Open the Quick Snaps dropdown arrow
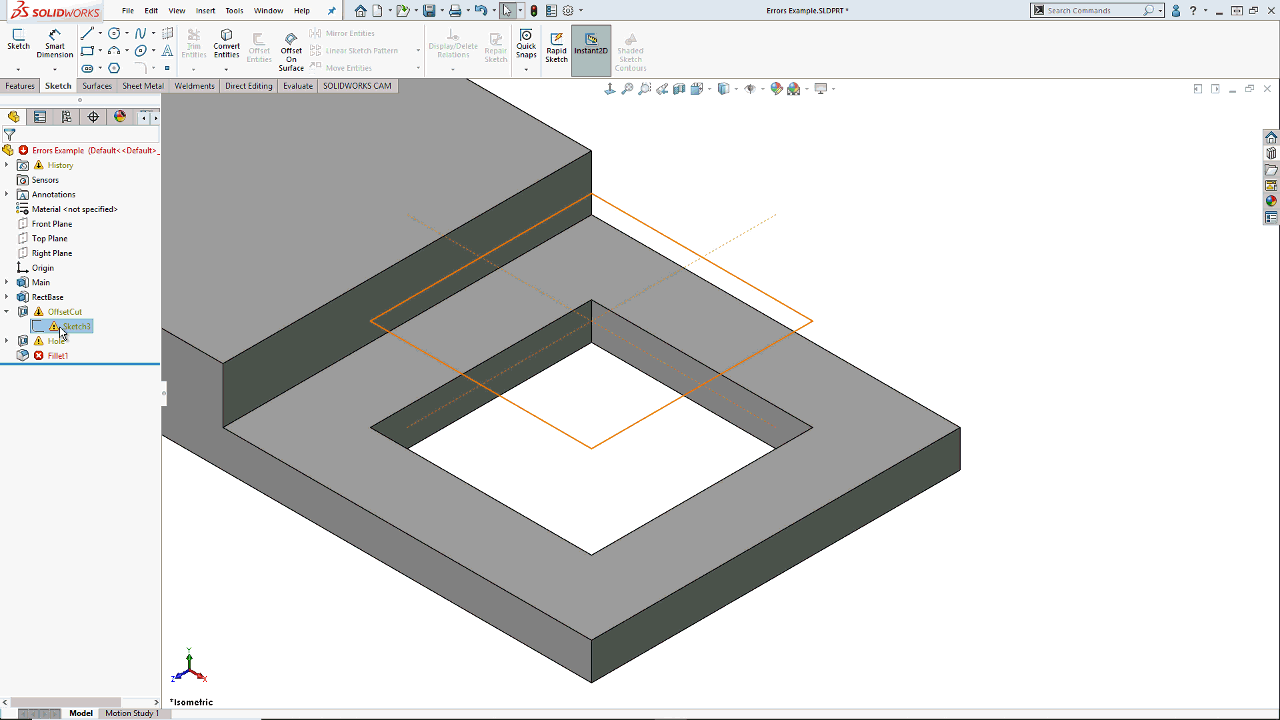The image size is (1280, 720). point(526,68)
